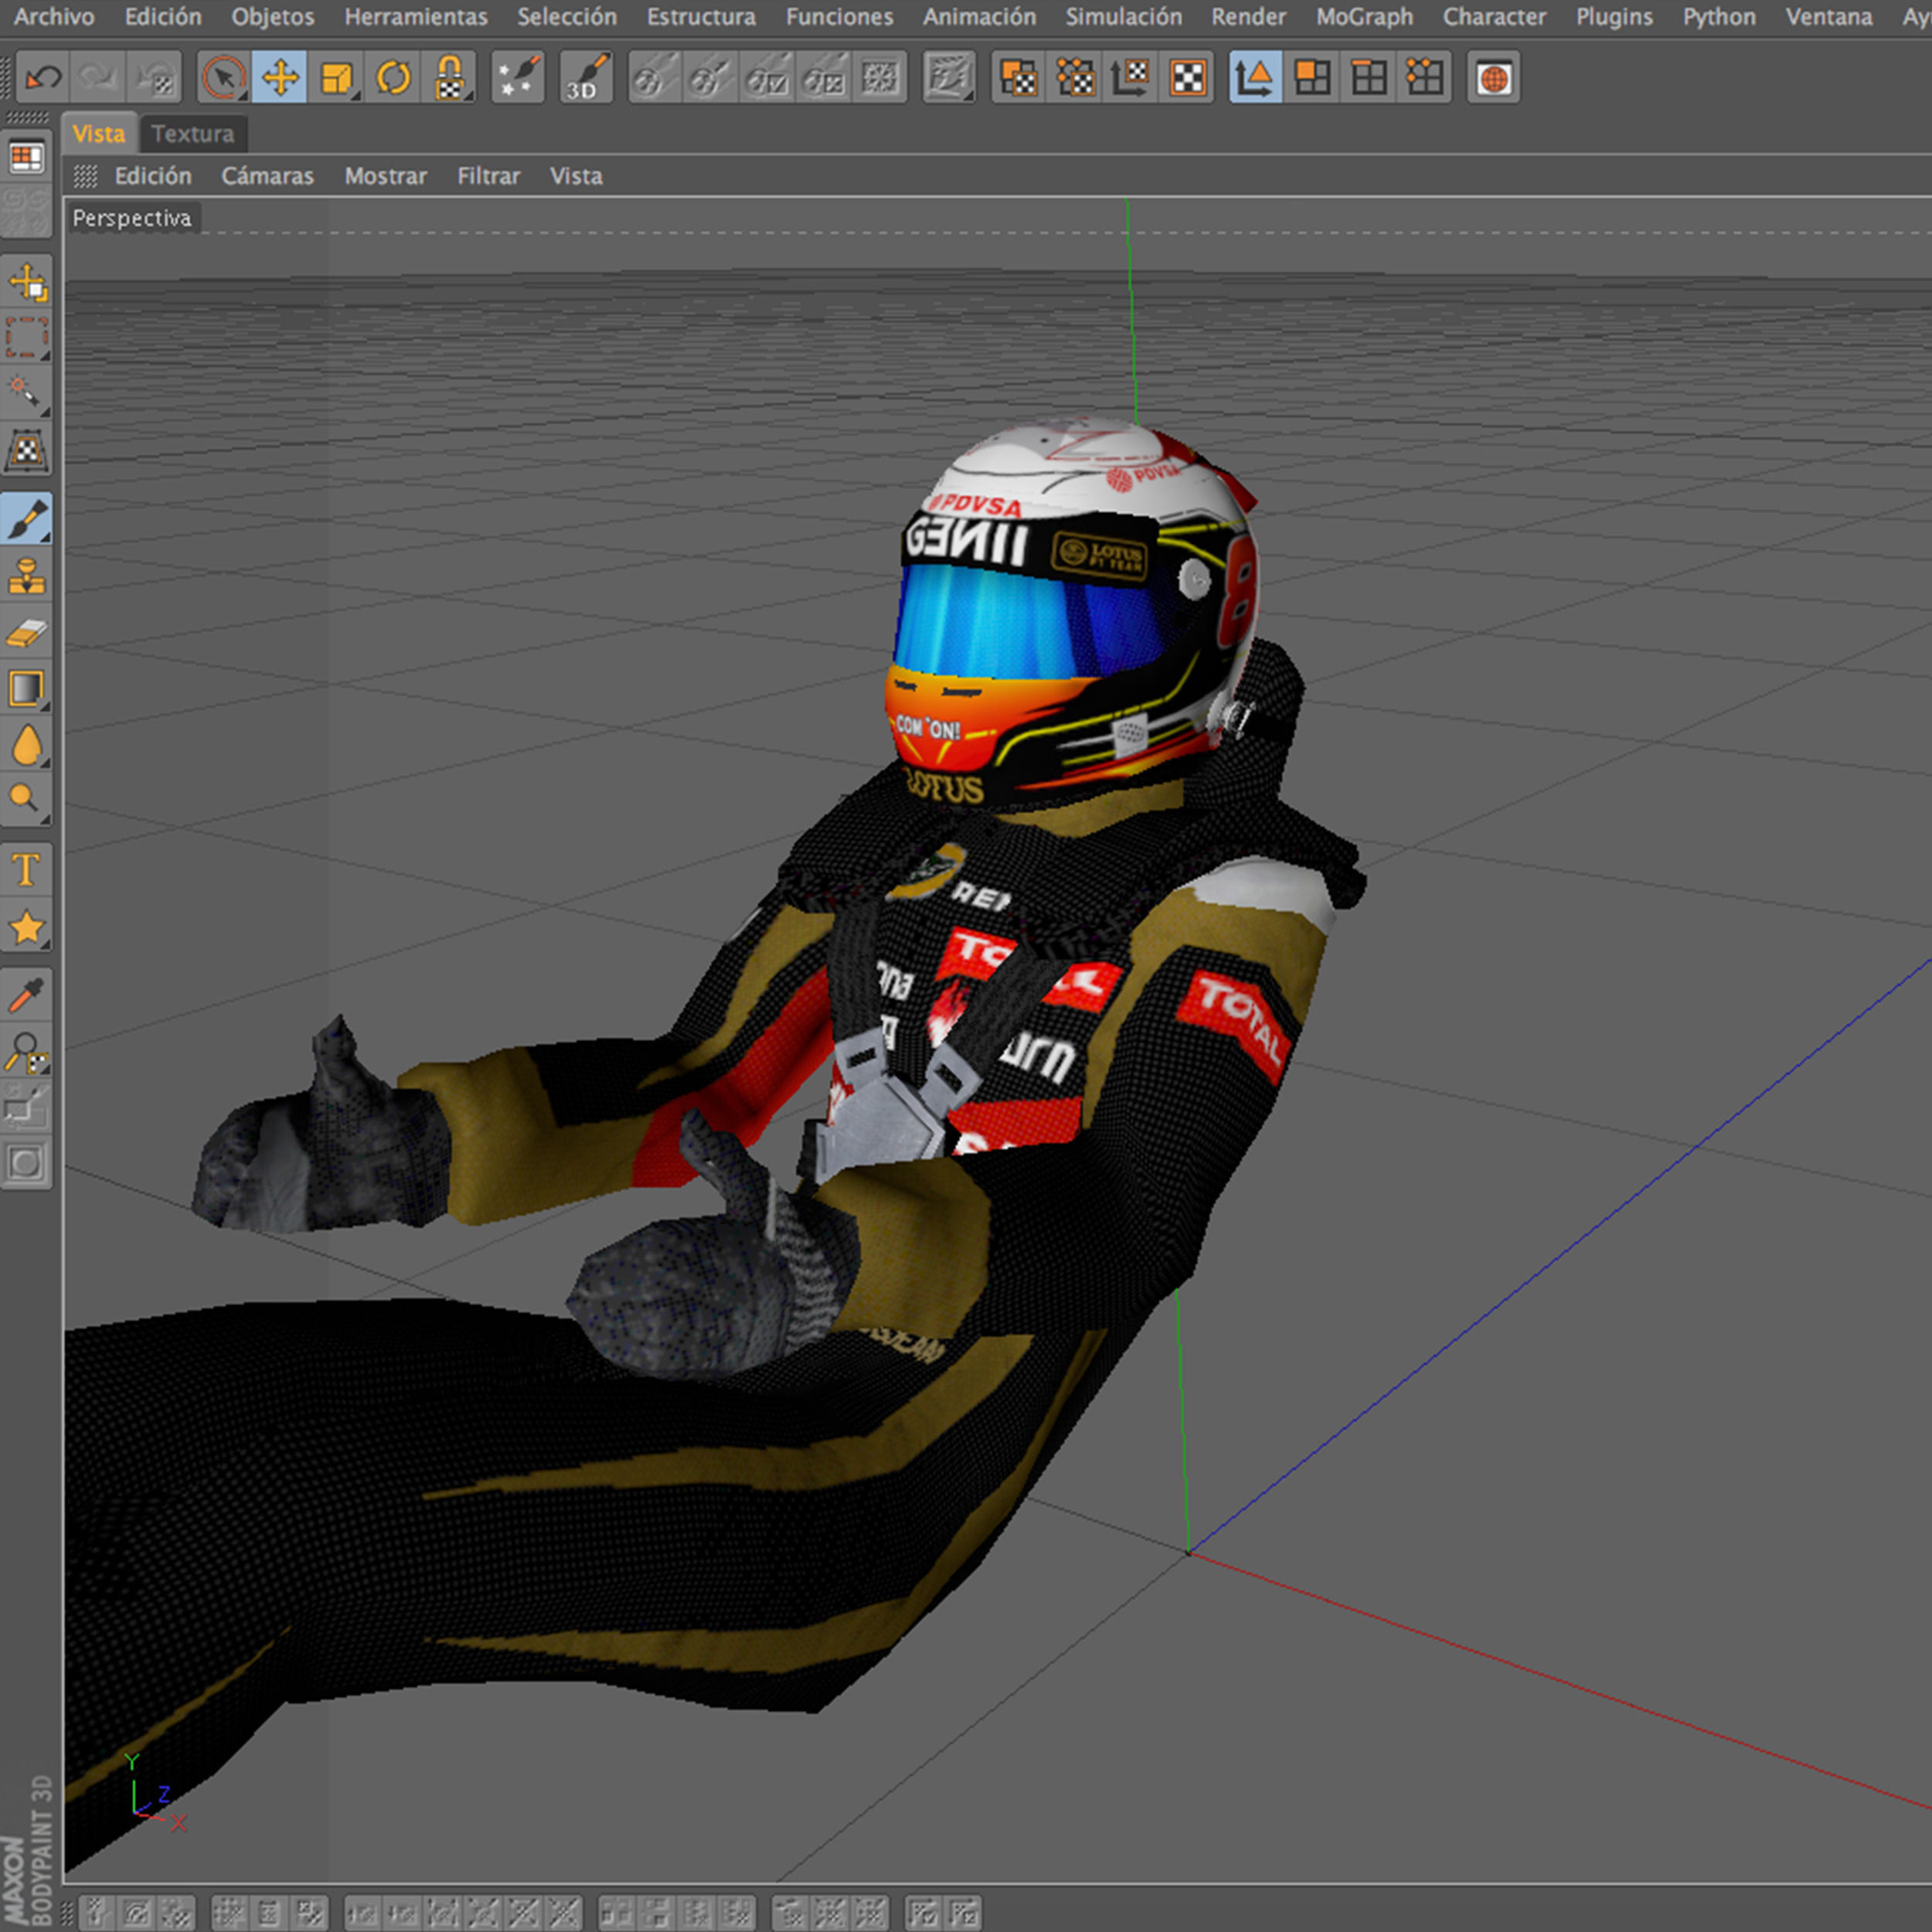The width and height of the screenshot is (1932, 1932).
Task: Click the greyed-out wavy texture toolbar icon
Action: [948, 77]
